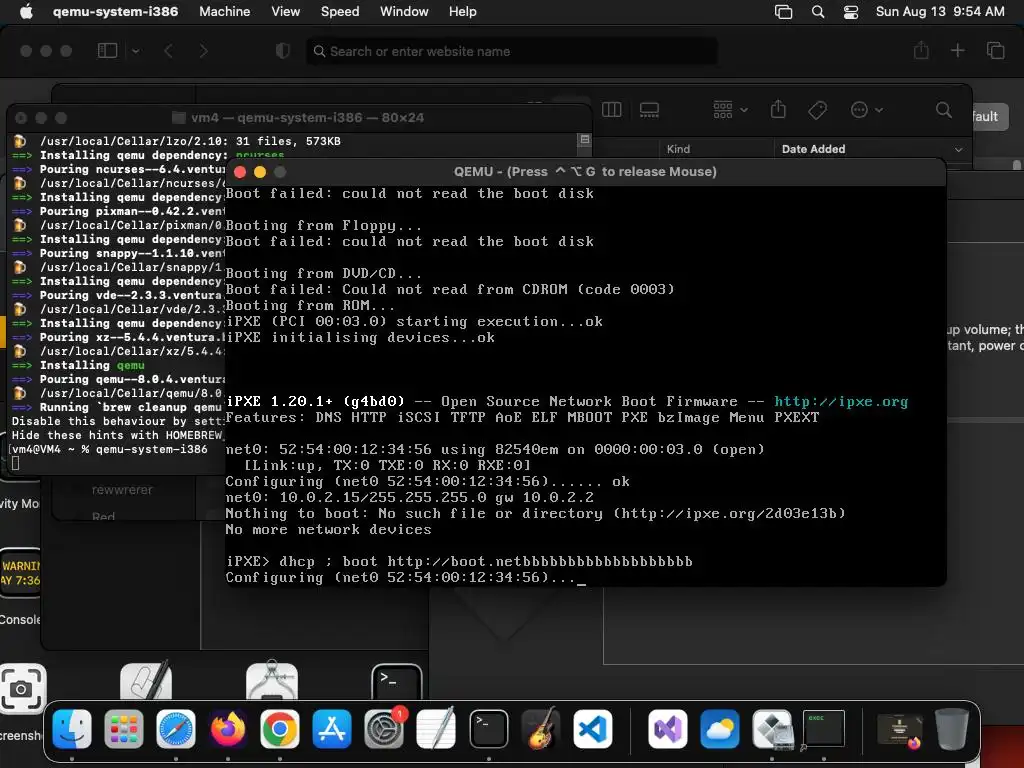1024x768 pixels.
Task: Go forward in Safari window
Action: [x=203, y=51]
